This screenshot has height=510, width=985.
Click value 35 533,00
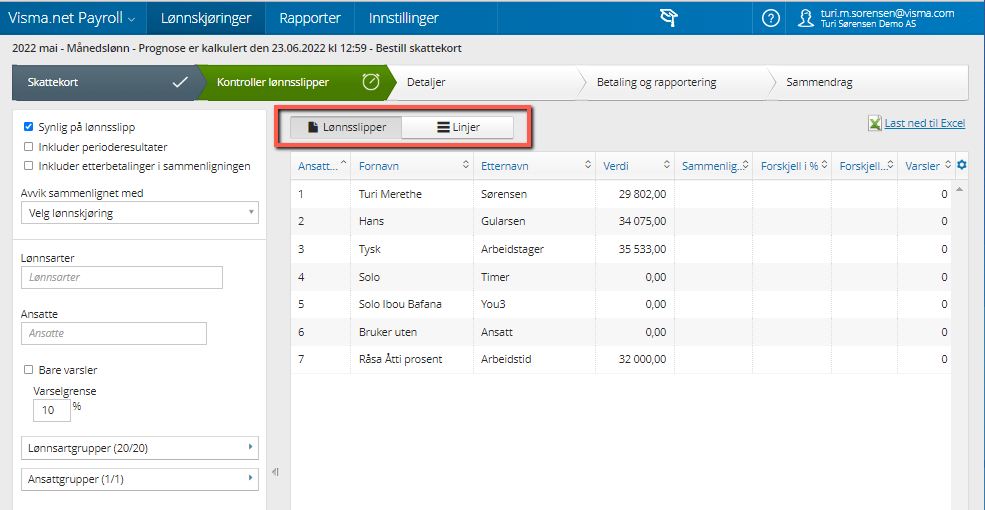[642, 249]
